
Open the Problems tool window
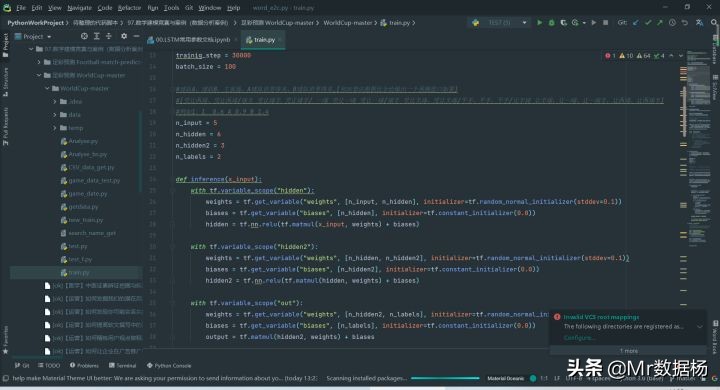click(84, 366)
